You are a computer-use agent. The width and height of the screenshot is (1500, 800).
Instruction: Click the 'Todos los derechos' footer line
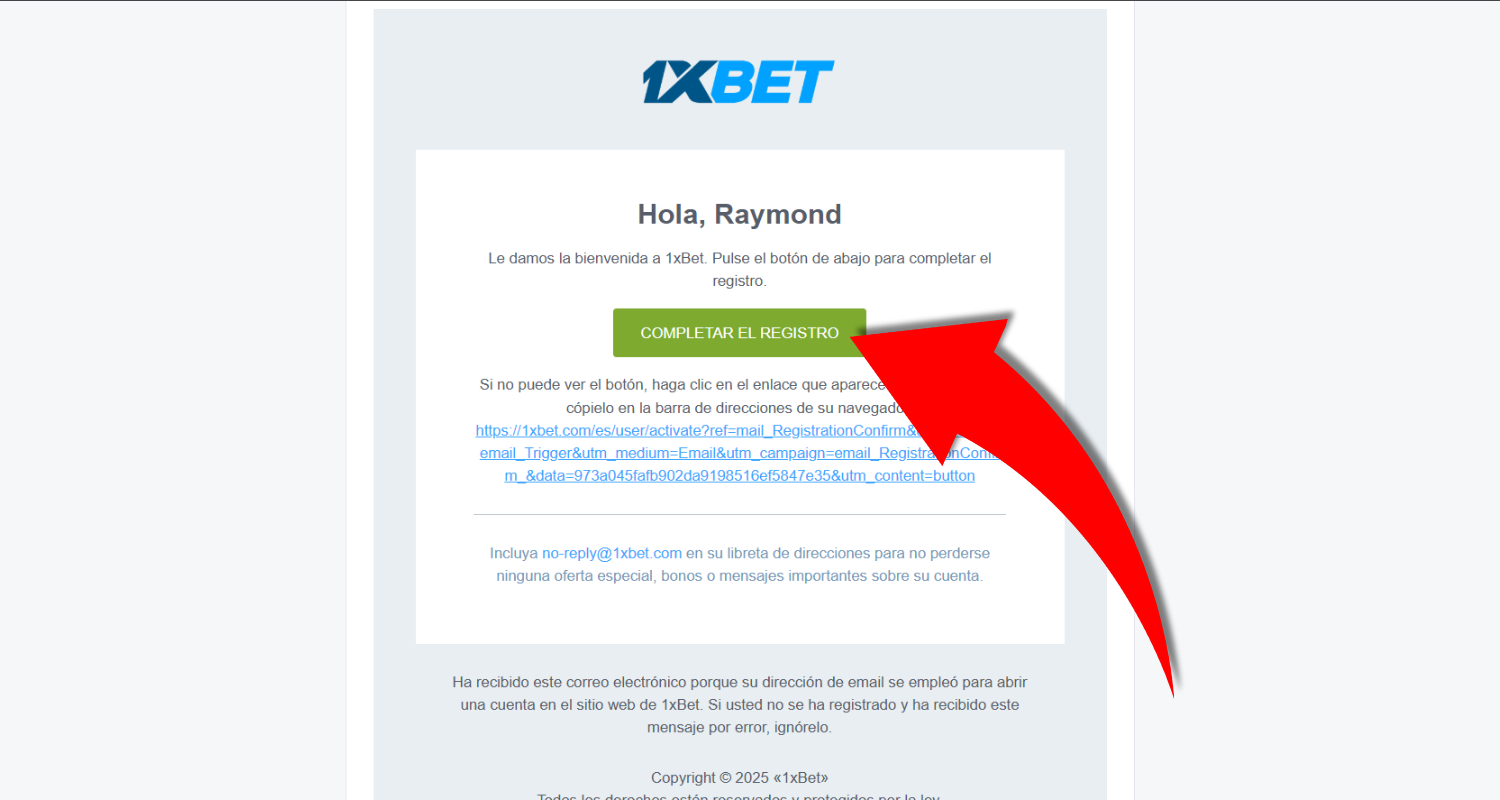[x=740, y=797]
